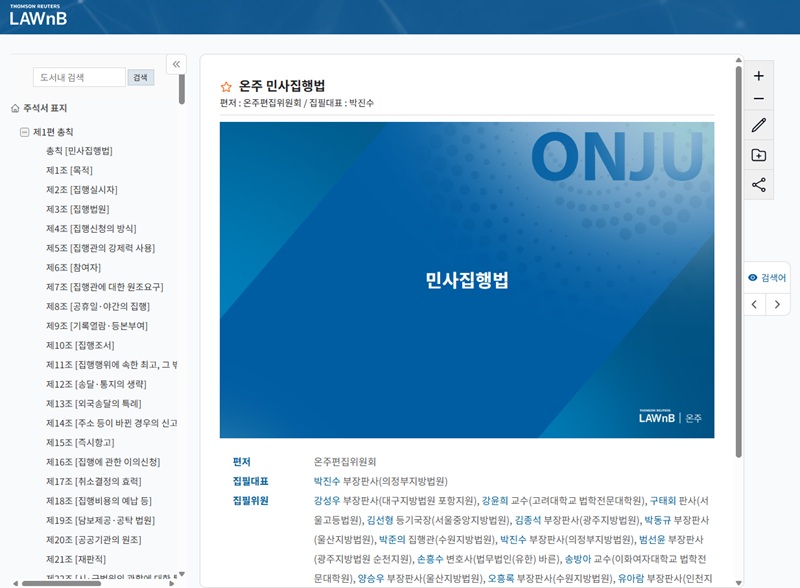Open 주석서 표지 in the table of contents
The image size is (800, 588).
click(x=45, y=108)
